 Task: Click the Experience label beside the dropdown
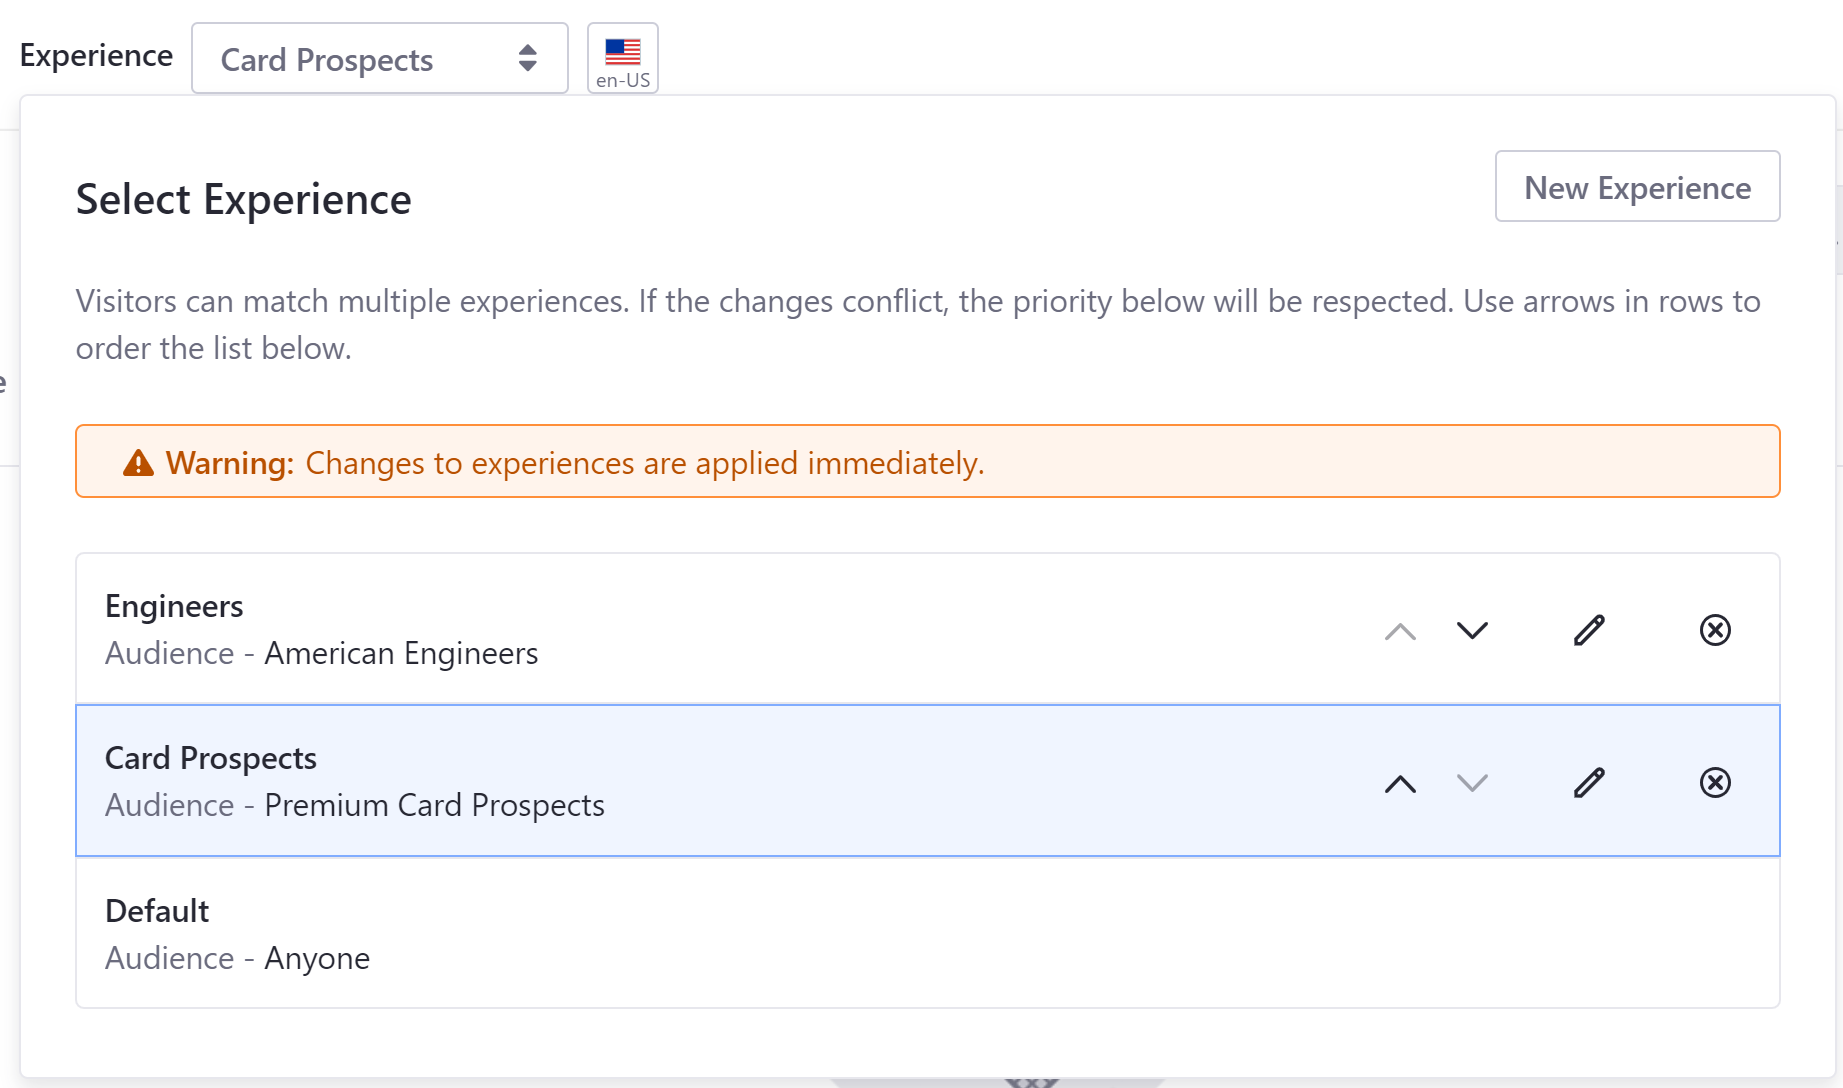tap(96, 55)
